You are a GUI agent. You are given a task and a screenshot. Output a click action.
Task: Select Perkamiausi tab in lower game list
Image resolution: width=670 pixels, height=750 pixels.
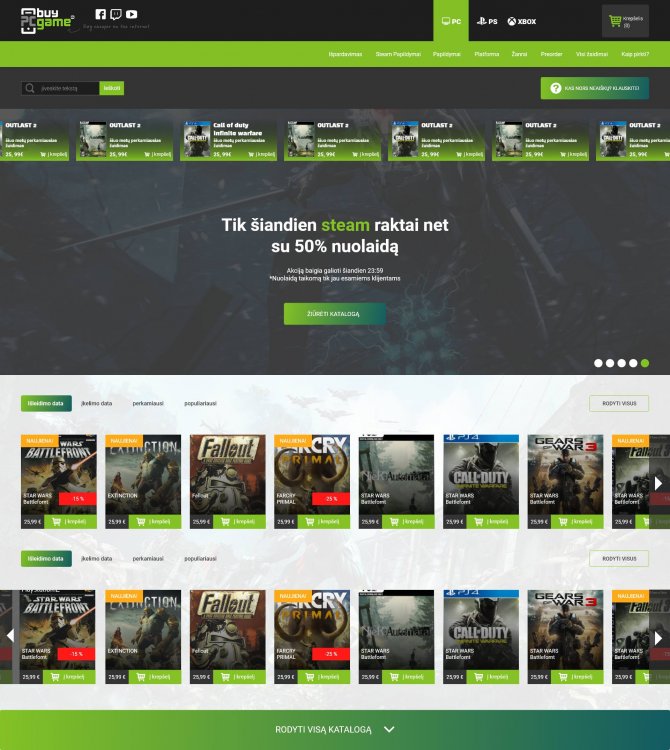pyautogui.click(x=148, y=558)
